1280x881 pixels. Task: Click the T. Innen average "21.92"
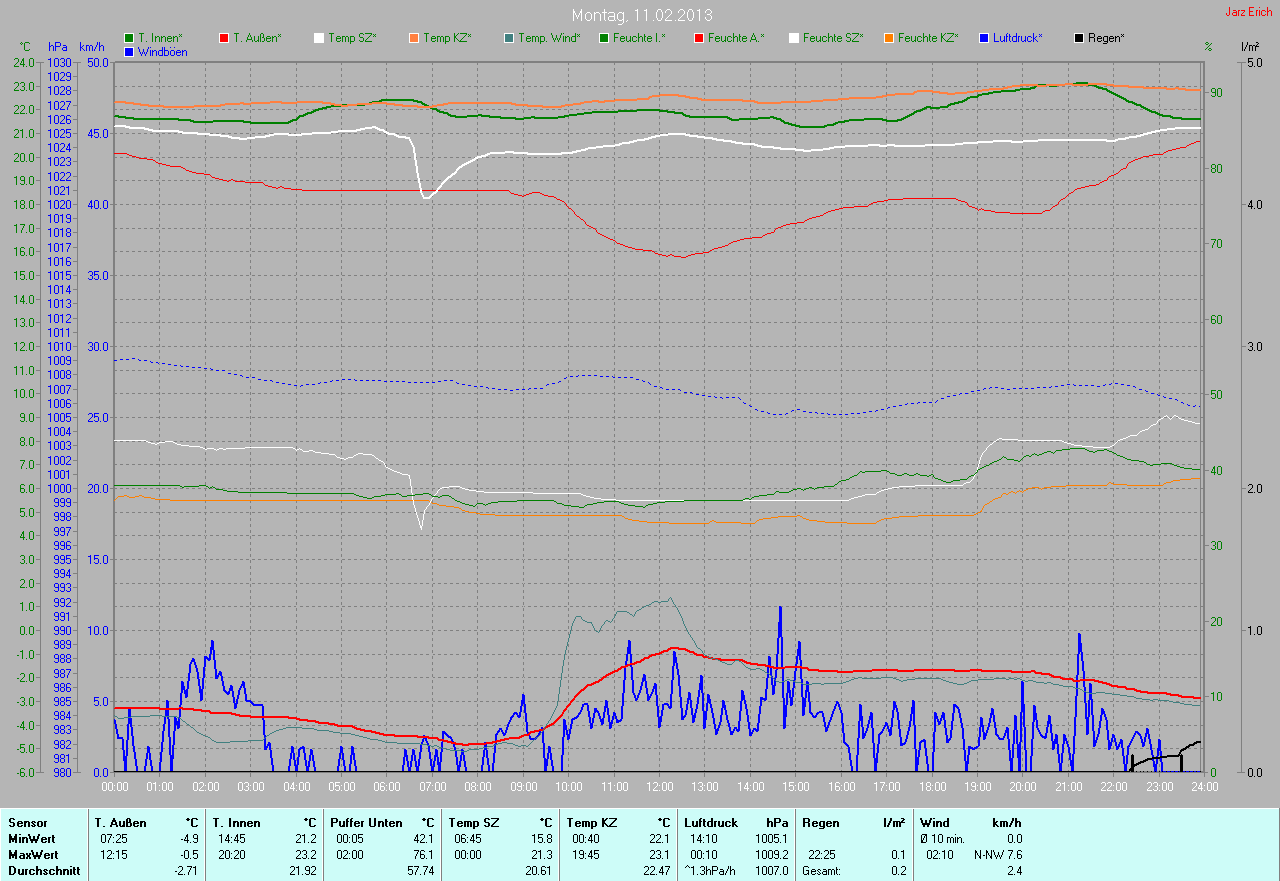tap(303, 871)
